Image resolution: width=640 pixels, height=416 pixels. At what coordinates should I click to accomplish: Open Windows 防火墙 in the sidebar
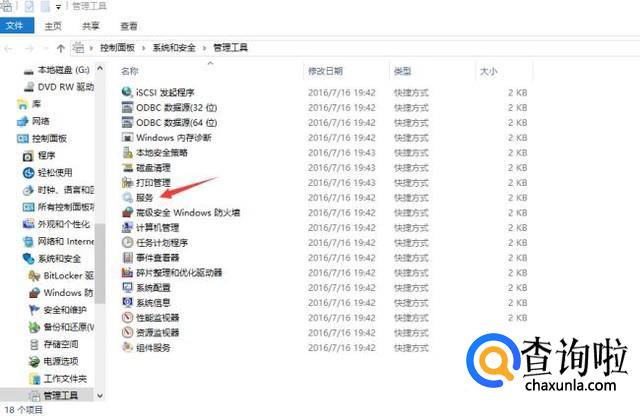tap(61, 293)
